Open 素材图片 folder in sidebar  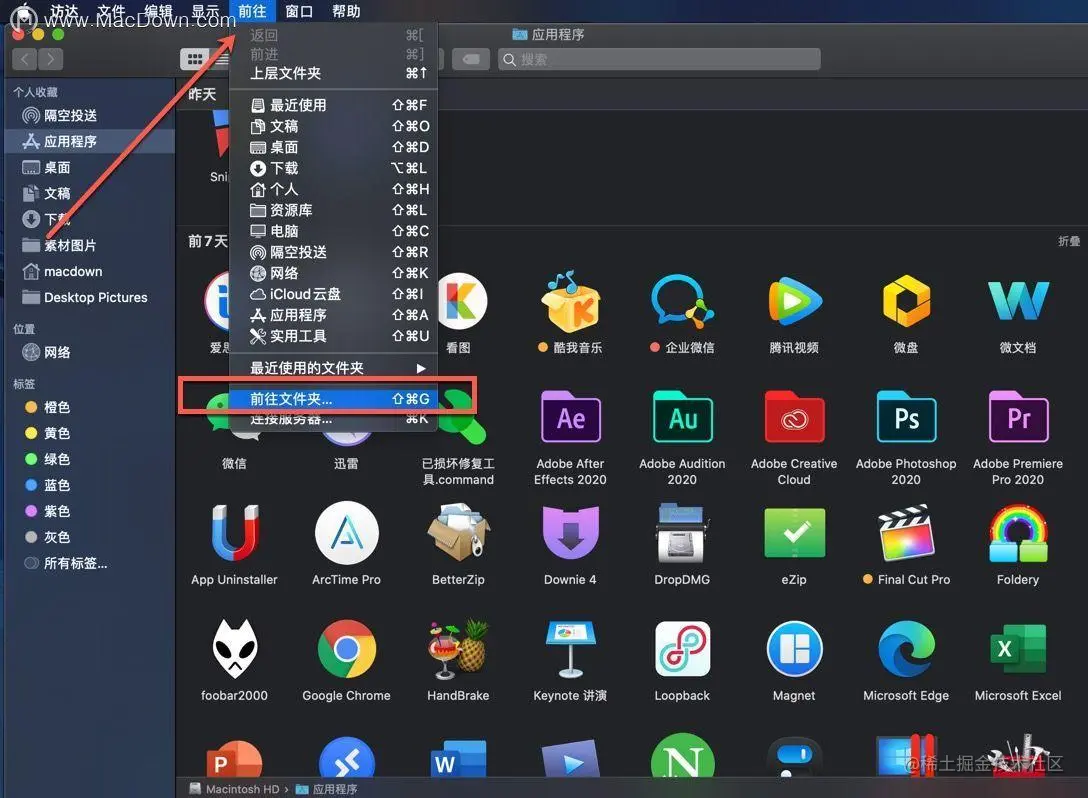(89, 246)
